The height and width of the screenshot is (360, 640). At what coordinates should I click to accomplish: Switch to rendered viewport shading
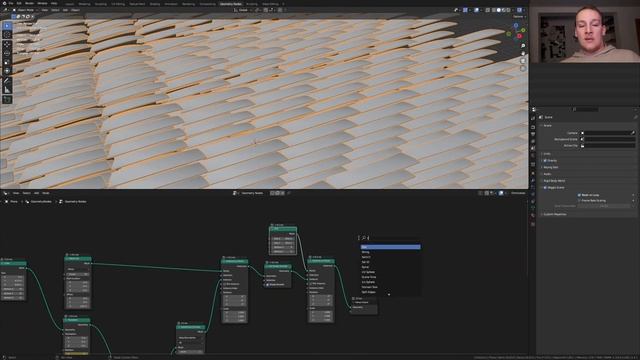pyautogui.click(x=509, y=10)
